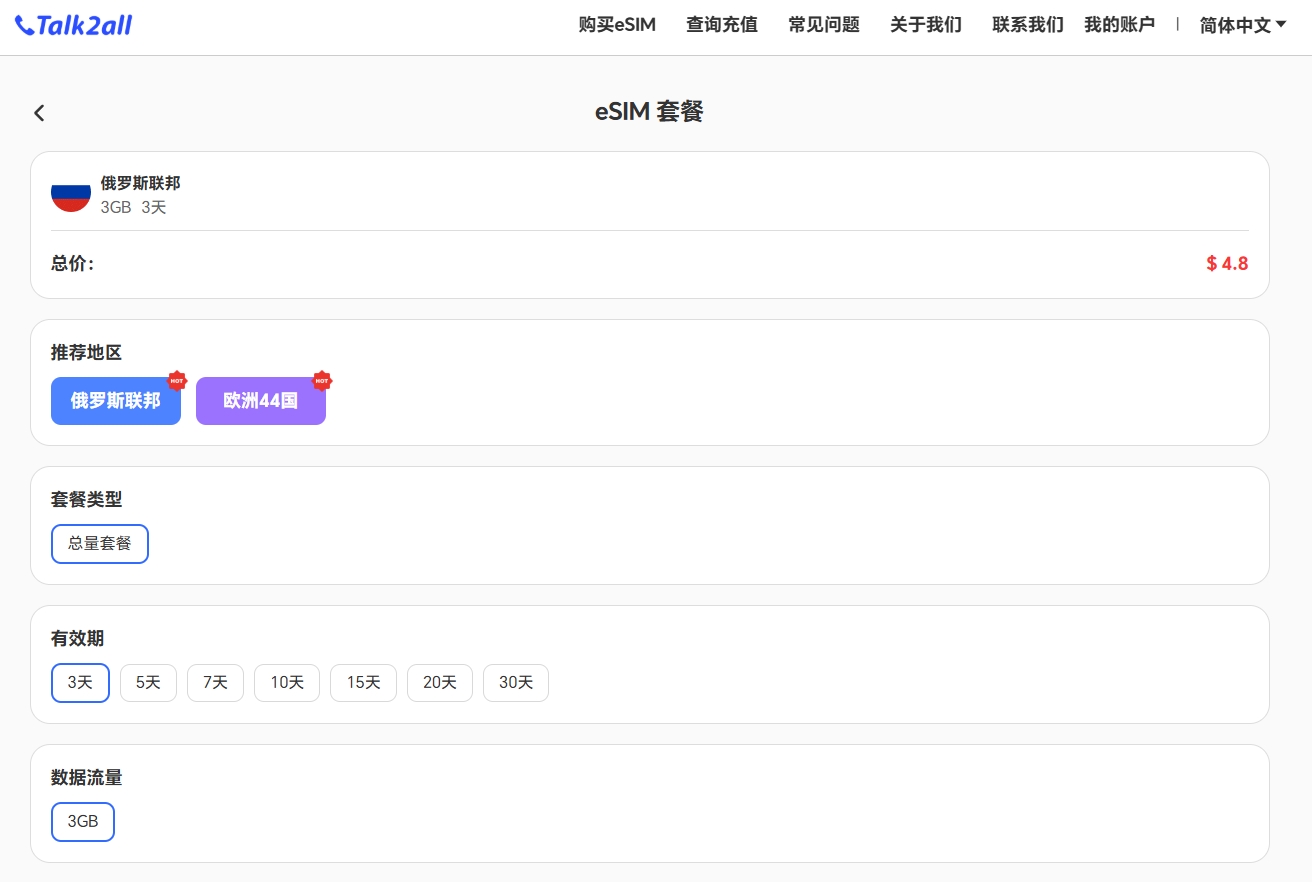Pick the 30天 validity option
Viewport: 1312px width, 882px height.
516,683
